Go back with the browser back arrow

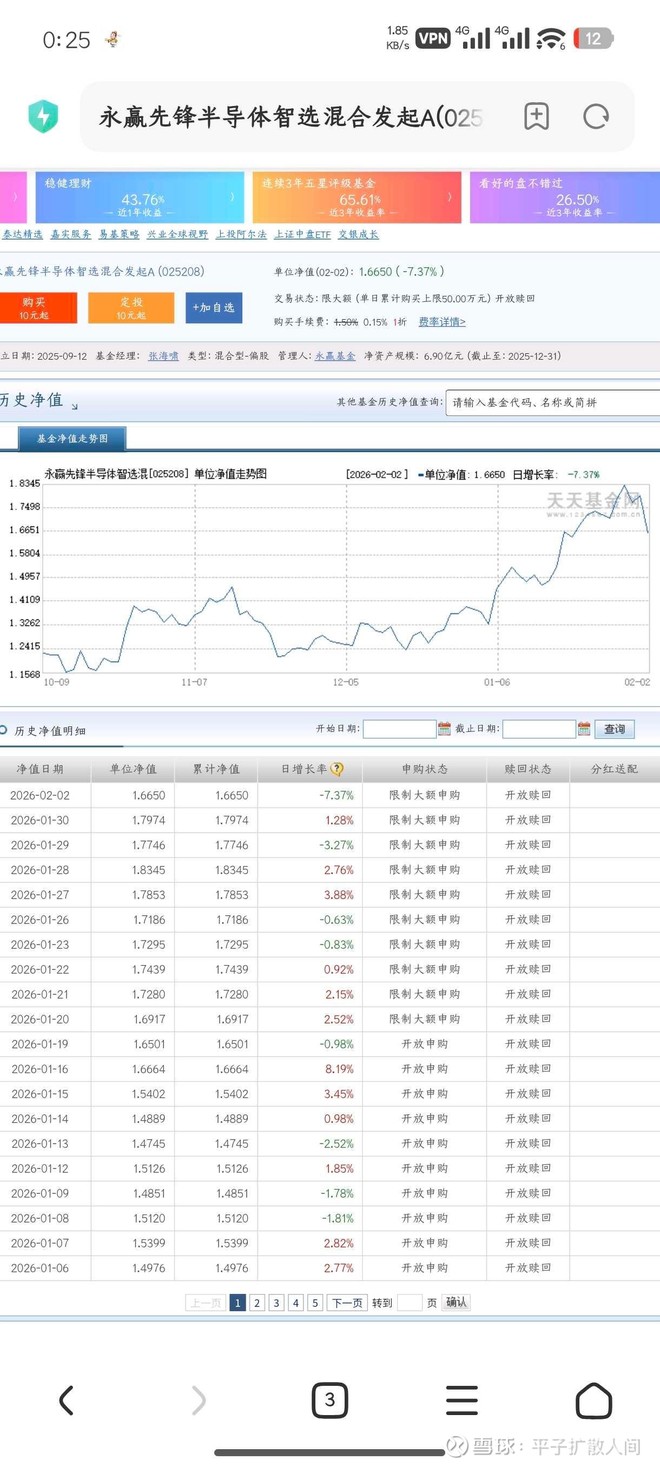point(66,1400)
